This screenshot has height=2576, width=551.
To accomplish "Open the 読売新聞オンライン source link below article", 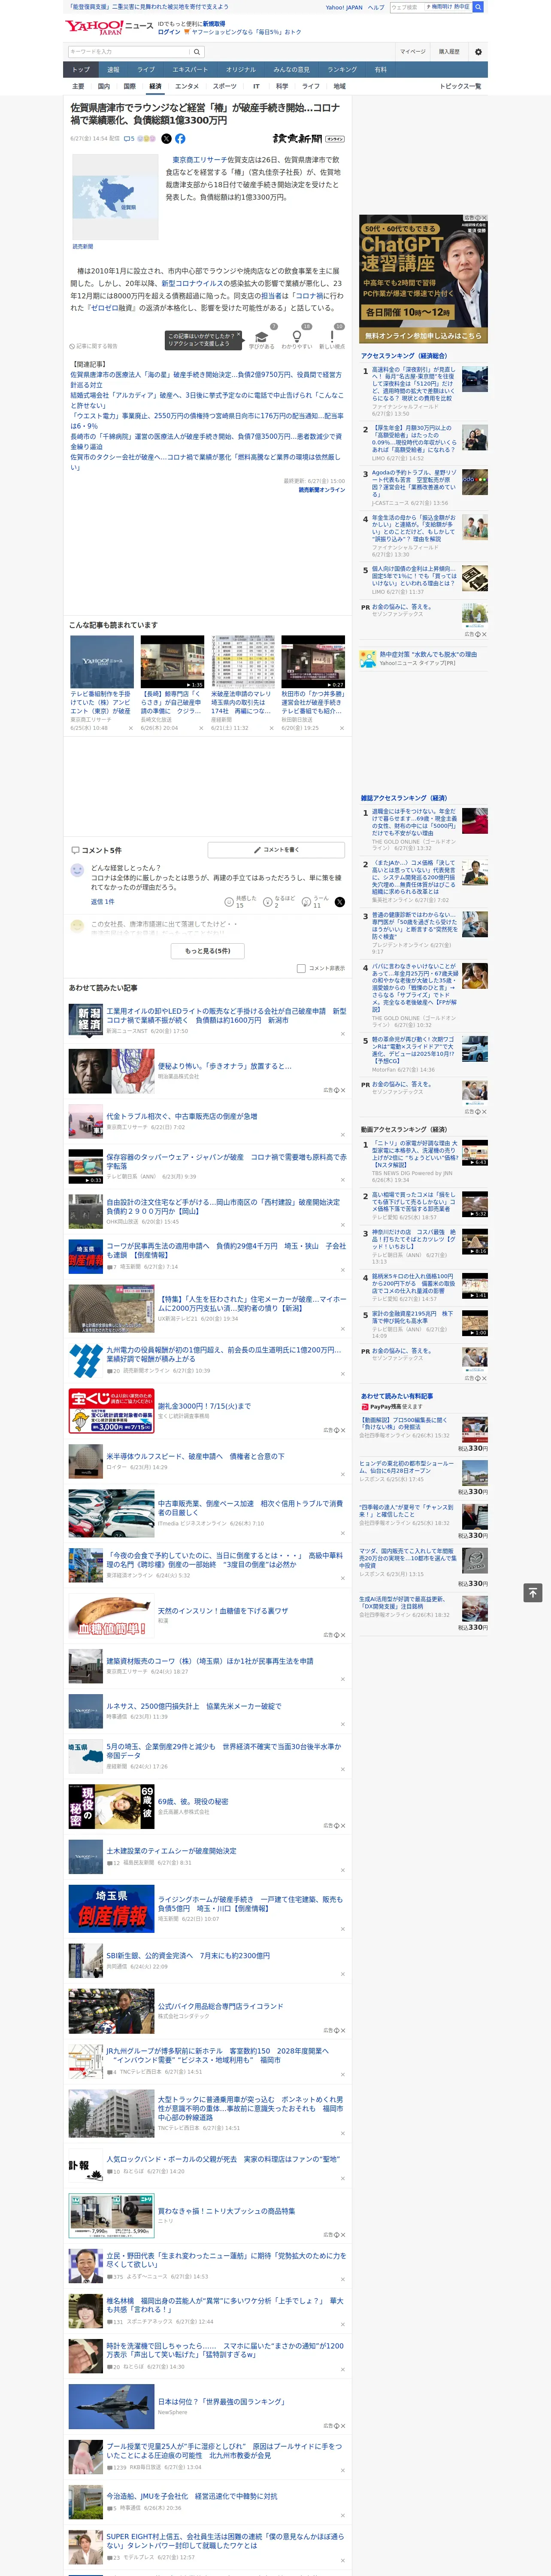I will pyautogui.click(x=321, y=490).
